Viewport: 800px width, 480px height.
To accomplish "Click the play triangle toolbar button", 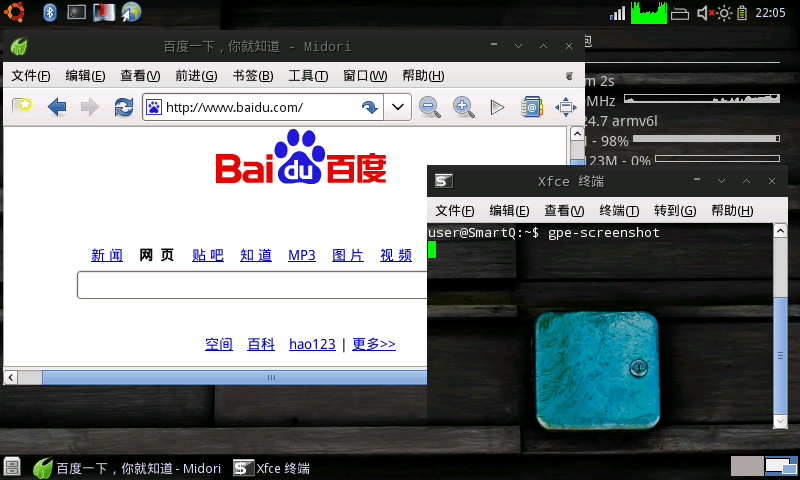I will (x=497, y=107).
